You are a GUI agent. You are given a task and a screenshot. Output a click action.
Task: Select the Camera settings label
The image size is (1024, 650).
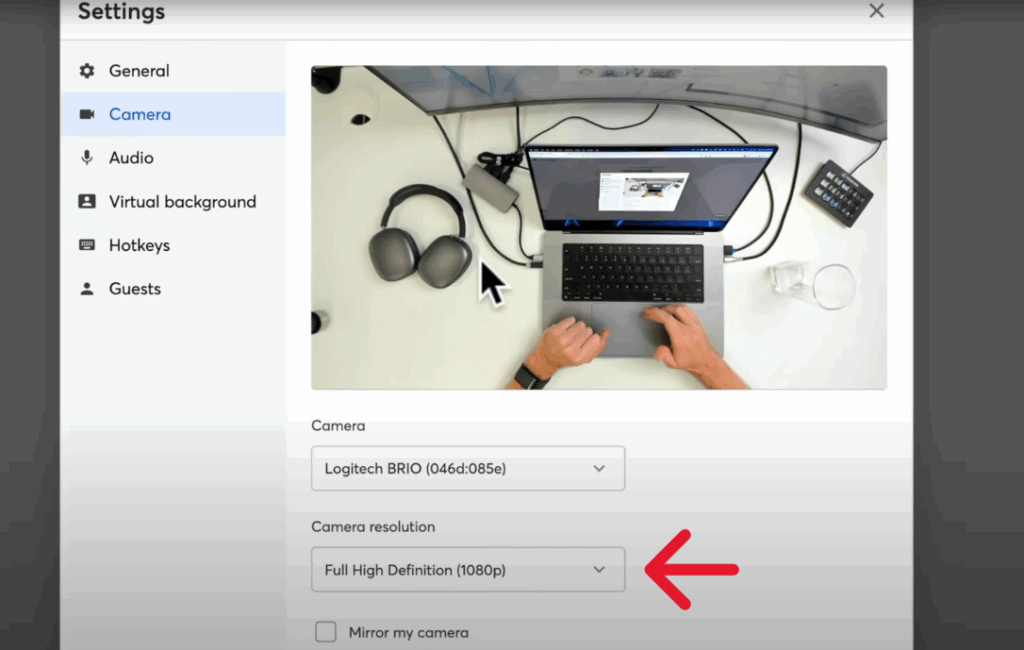[140, 114]
